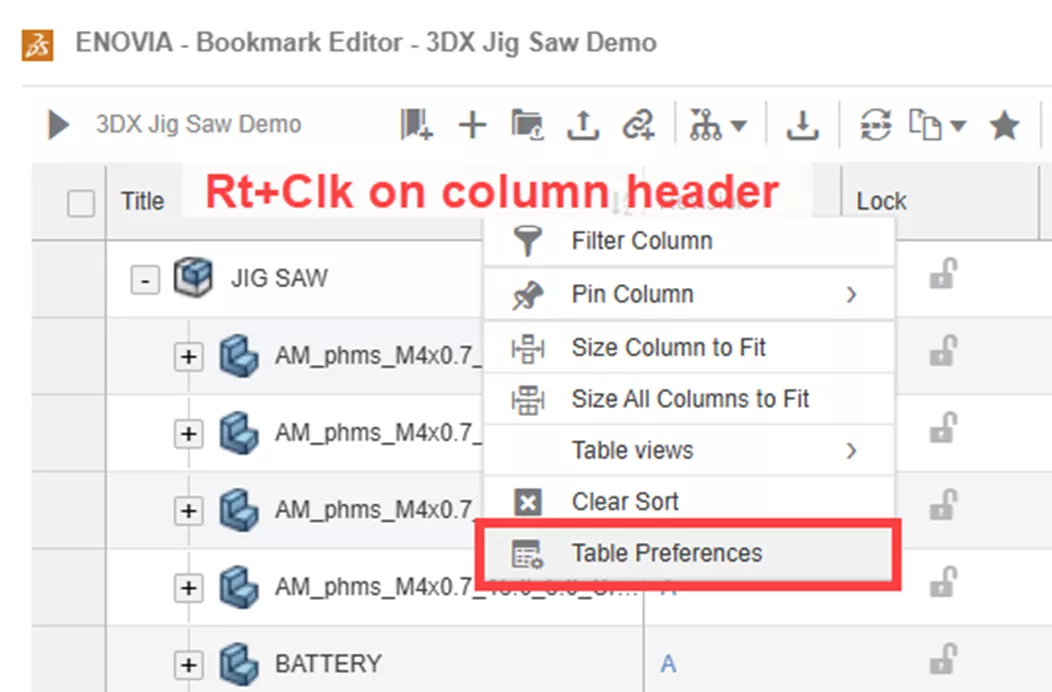Click the Title column header
This screenshot has height=692, width=1052.
click(142, 201)
